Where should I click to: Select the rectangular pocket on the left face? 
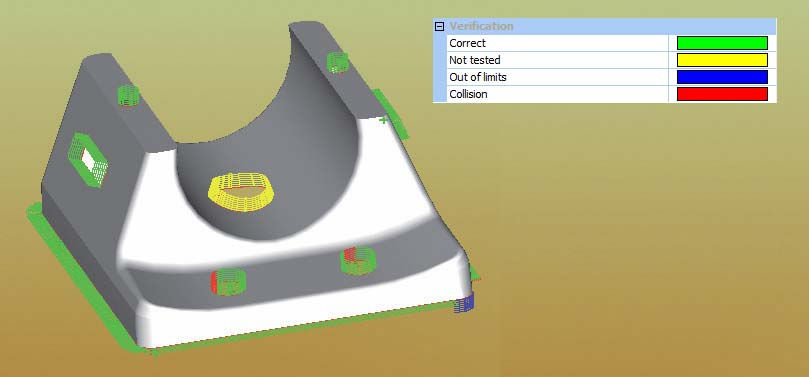click(x=88, y=160)
